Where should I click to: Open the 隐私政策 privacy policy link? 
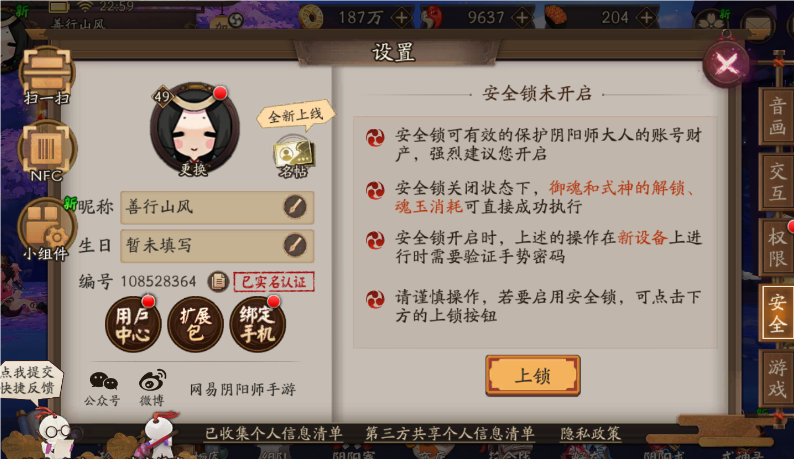point(590,434)
